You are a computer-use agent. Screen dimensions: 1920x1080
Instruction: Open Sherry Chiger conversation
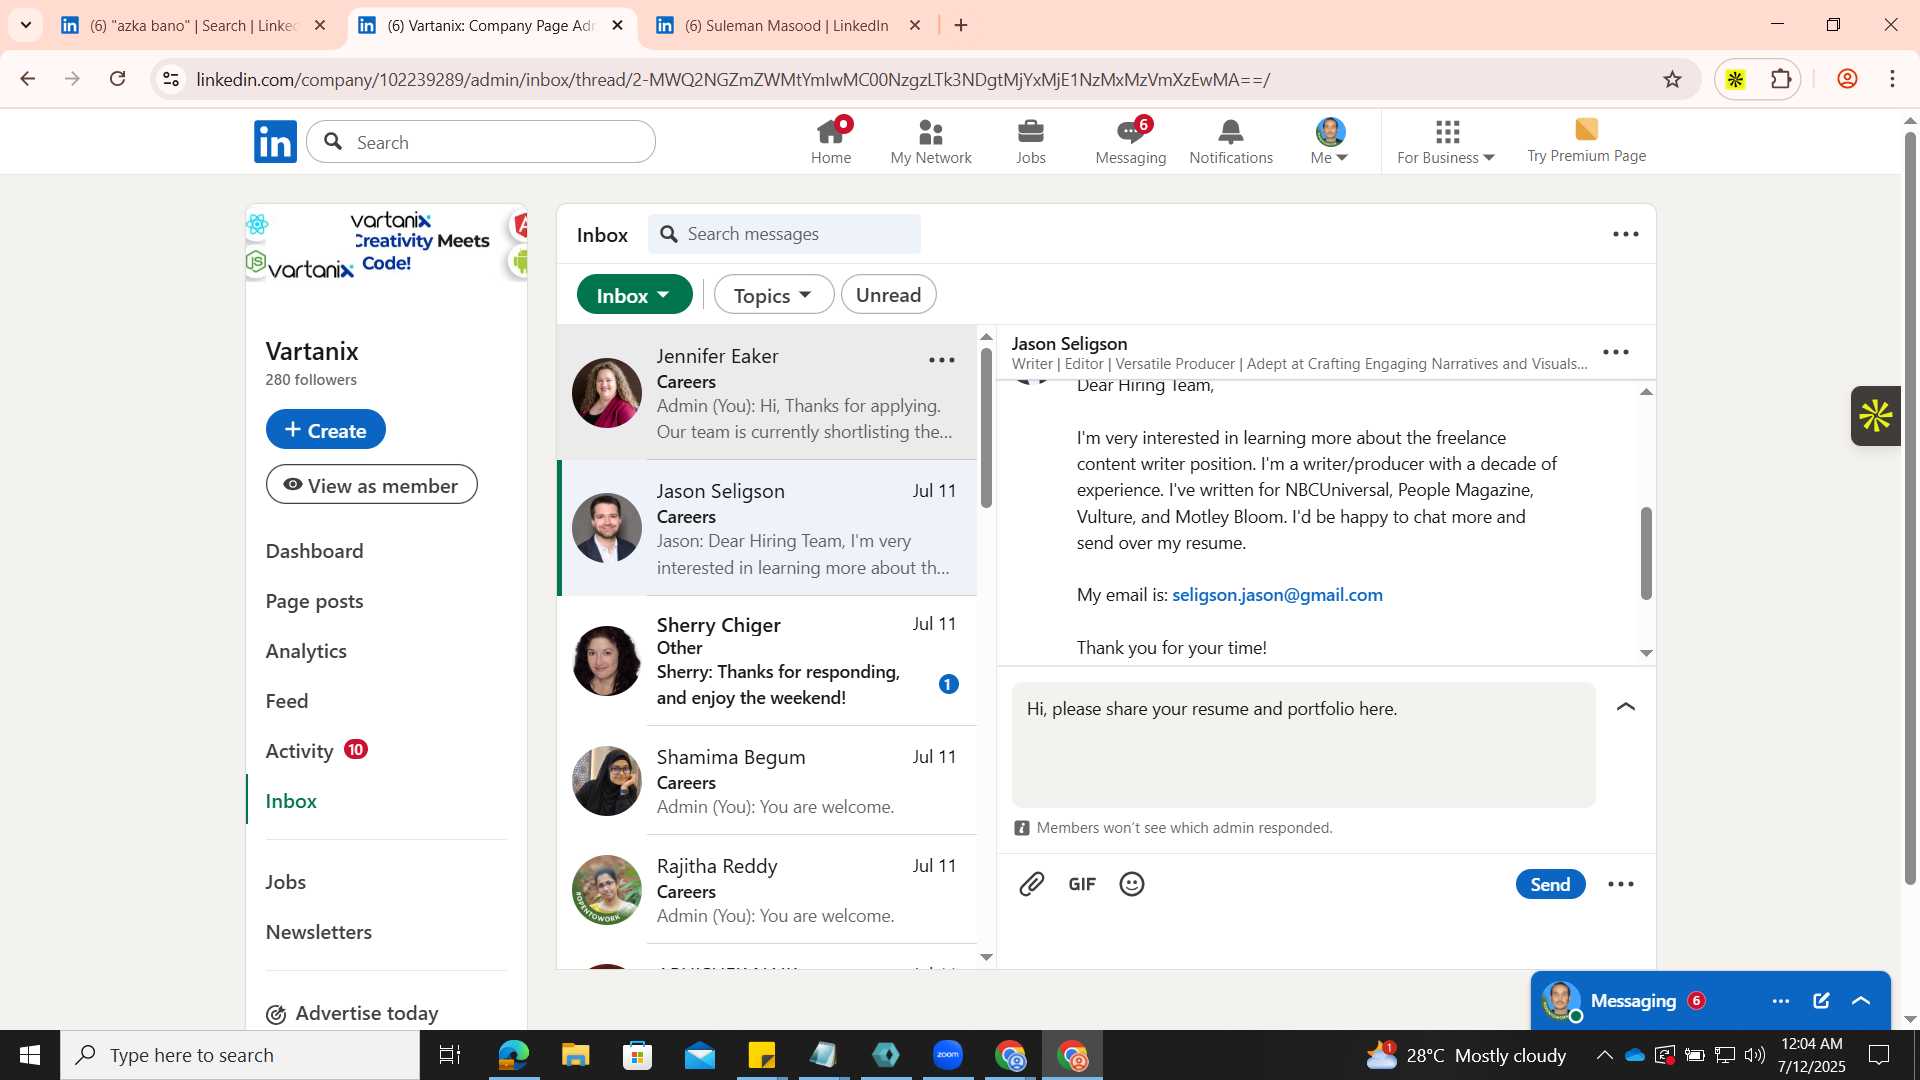coord(767,661)
